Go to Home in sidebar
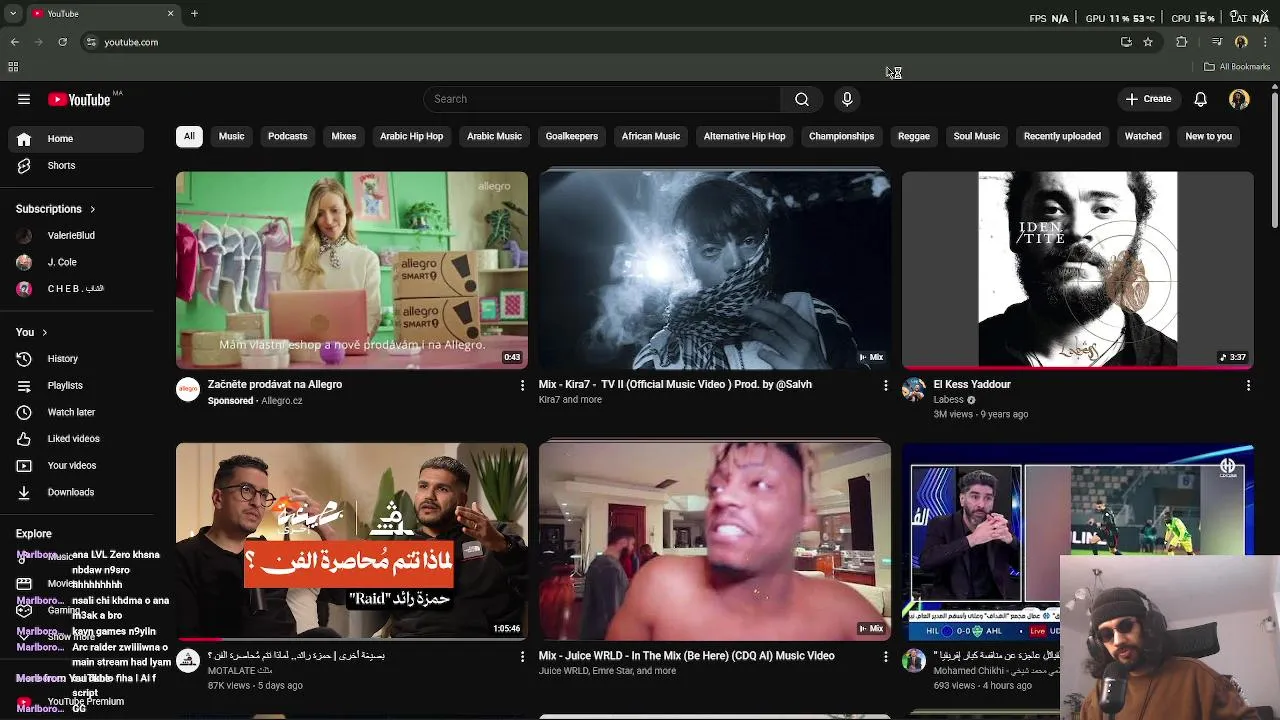The height and width of the screenshot is (720, 1280). point(76,139)
